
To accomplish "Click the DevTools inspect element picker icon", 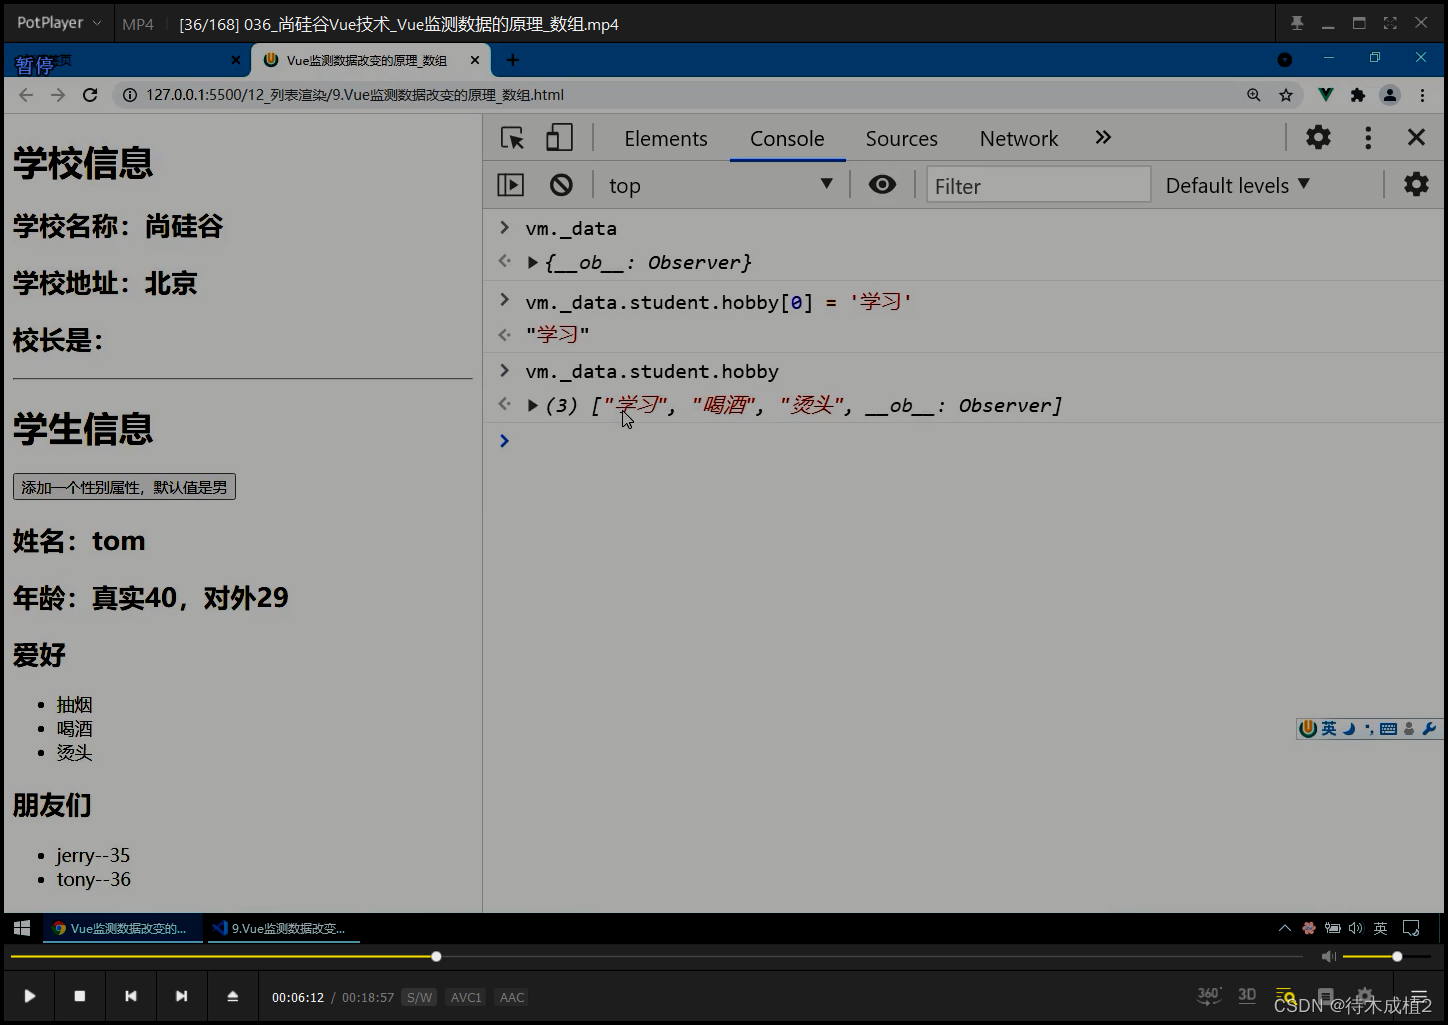I will coord(513,138).
